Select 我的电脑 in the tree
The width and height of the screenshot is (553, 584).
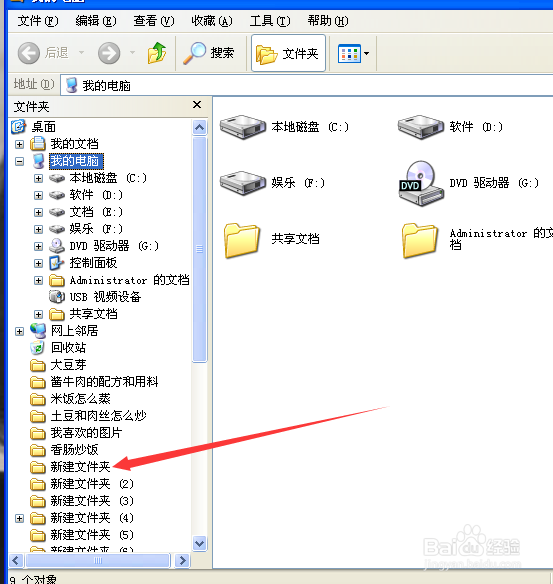[x=76, y=161]
